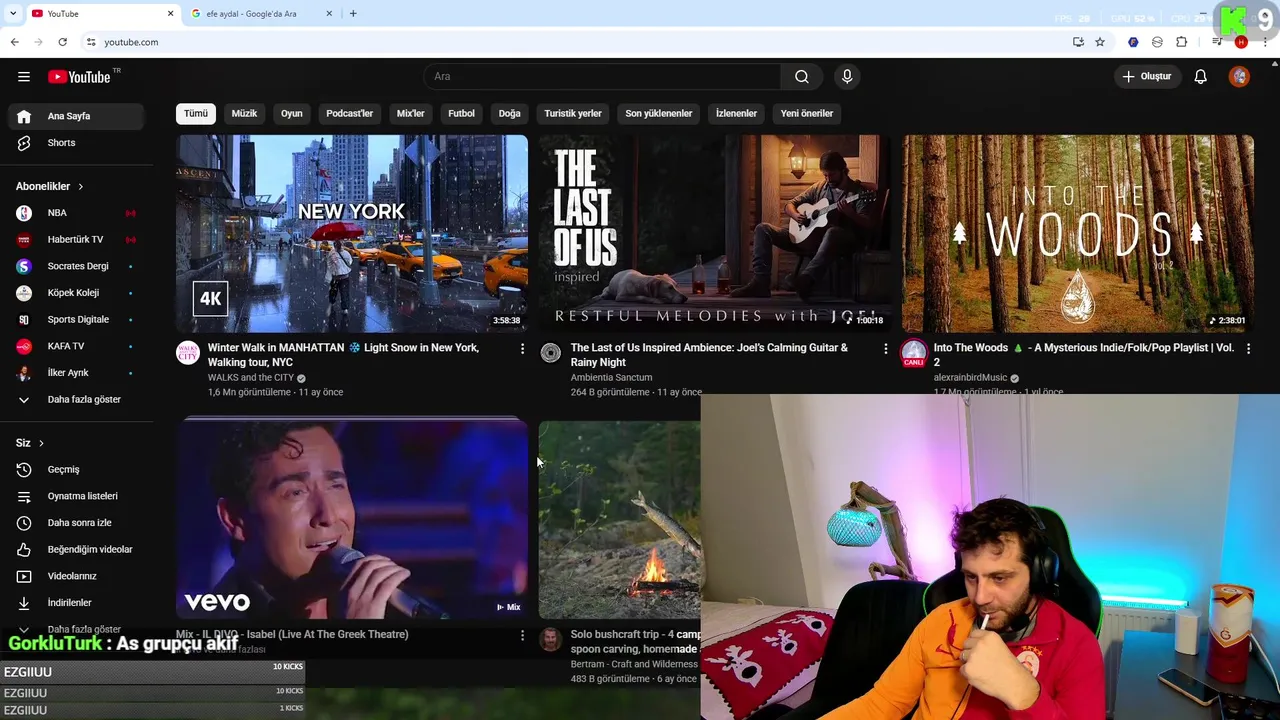This screenshot has height=720, width=1280.
Task: Open Last of Us inspired thumbnail
Action: point(714,233)
